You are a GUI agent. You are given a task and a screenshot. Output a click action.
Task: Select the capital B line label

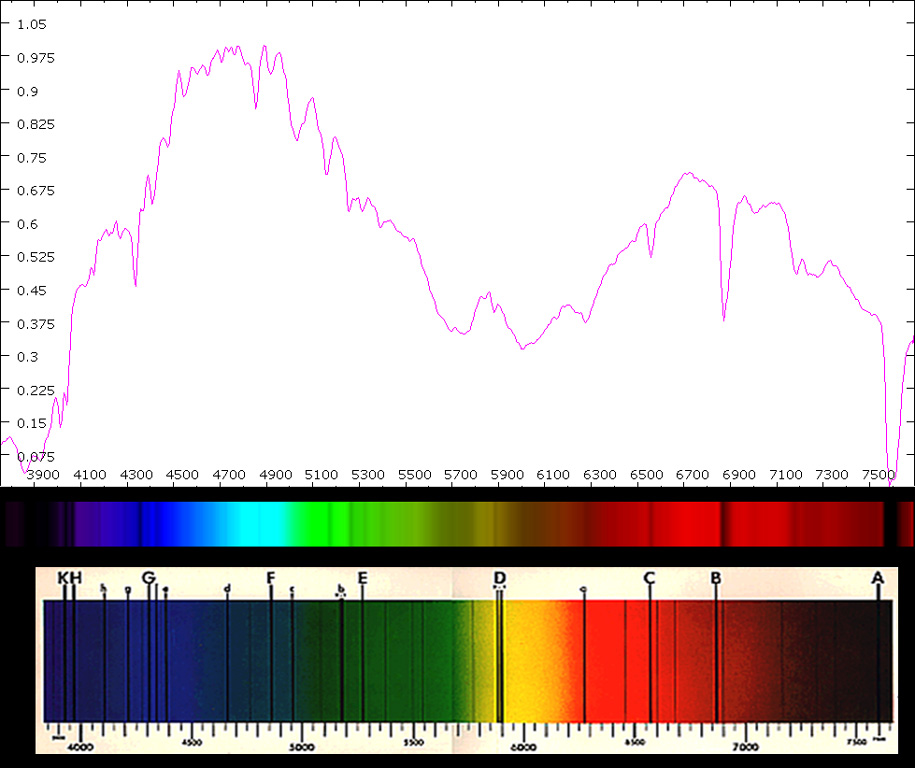(x=716, y=578)
